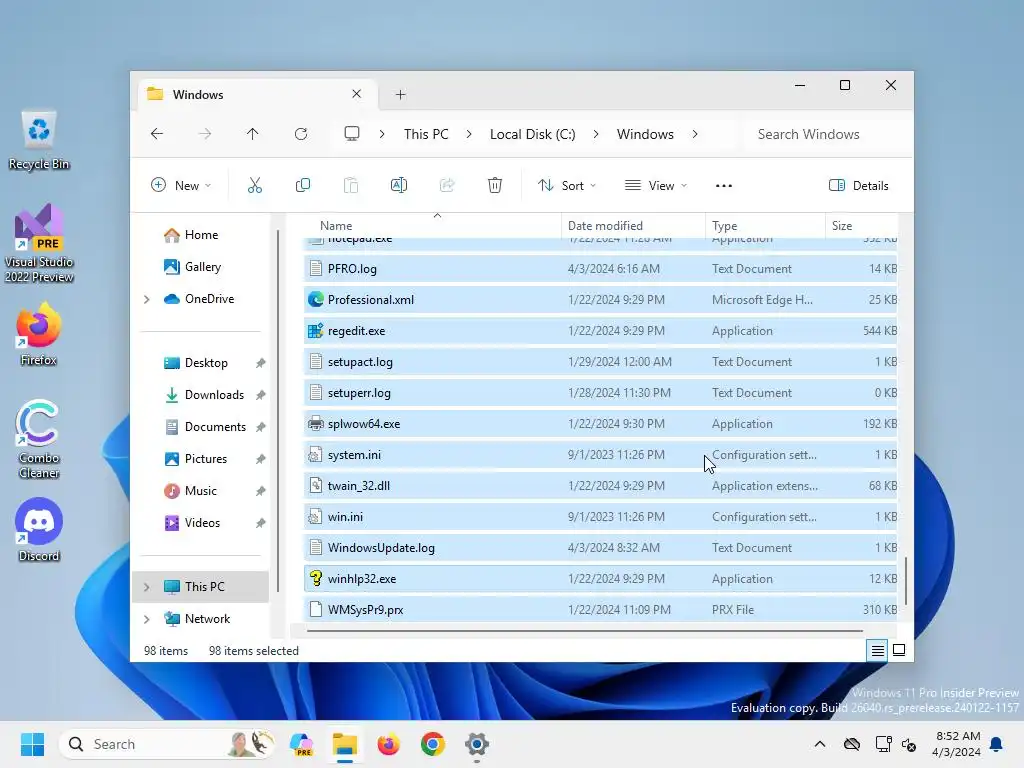Close the Windows tab
This screenshot has height=768, width=1024.
357,94
